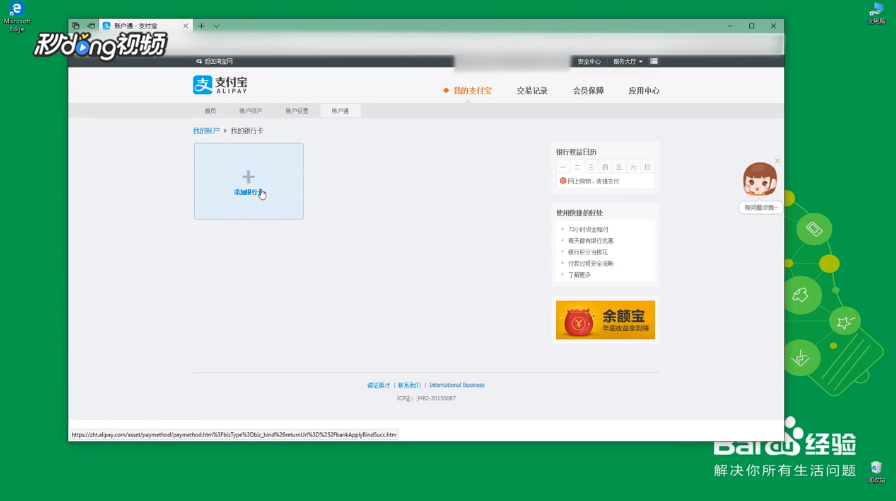
Task: Open Microsoft Edge desktop shortcut
Action: pyautogui.click(x=17, y=17)
